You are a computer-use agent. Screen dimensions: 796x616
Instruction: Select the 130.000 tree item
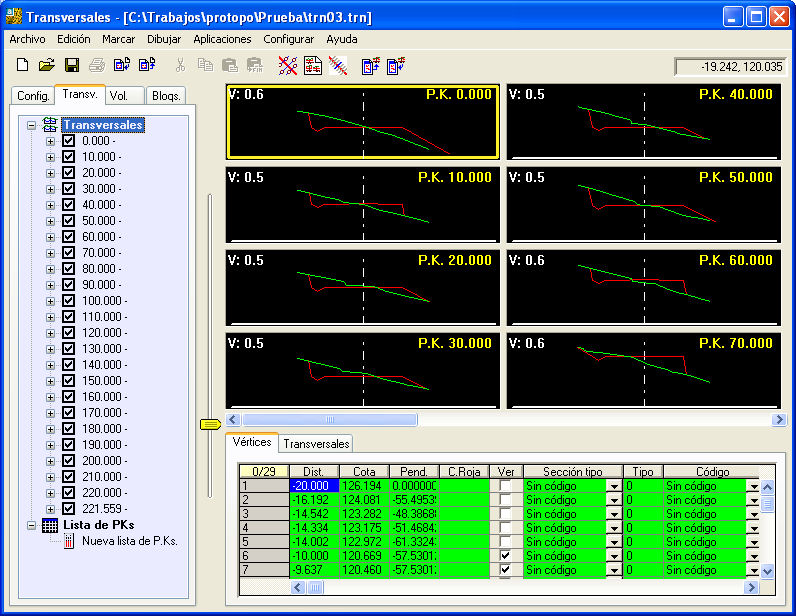[x=105, y=349]
